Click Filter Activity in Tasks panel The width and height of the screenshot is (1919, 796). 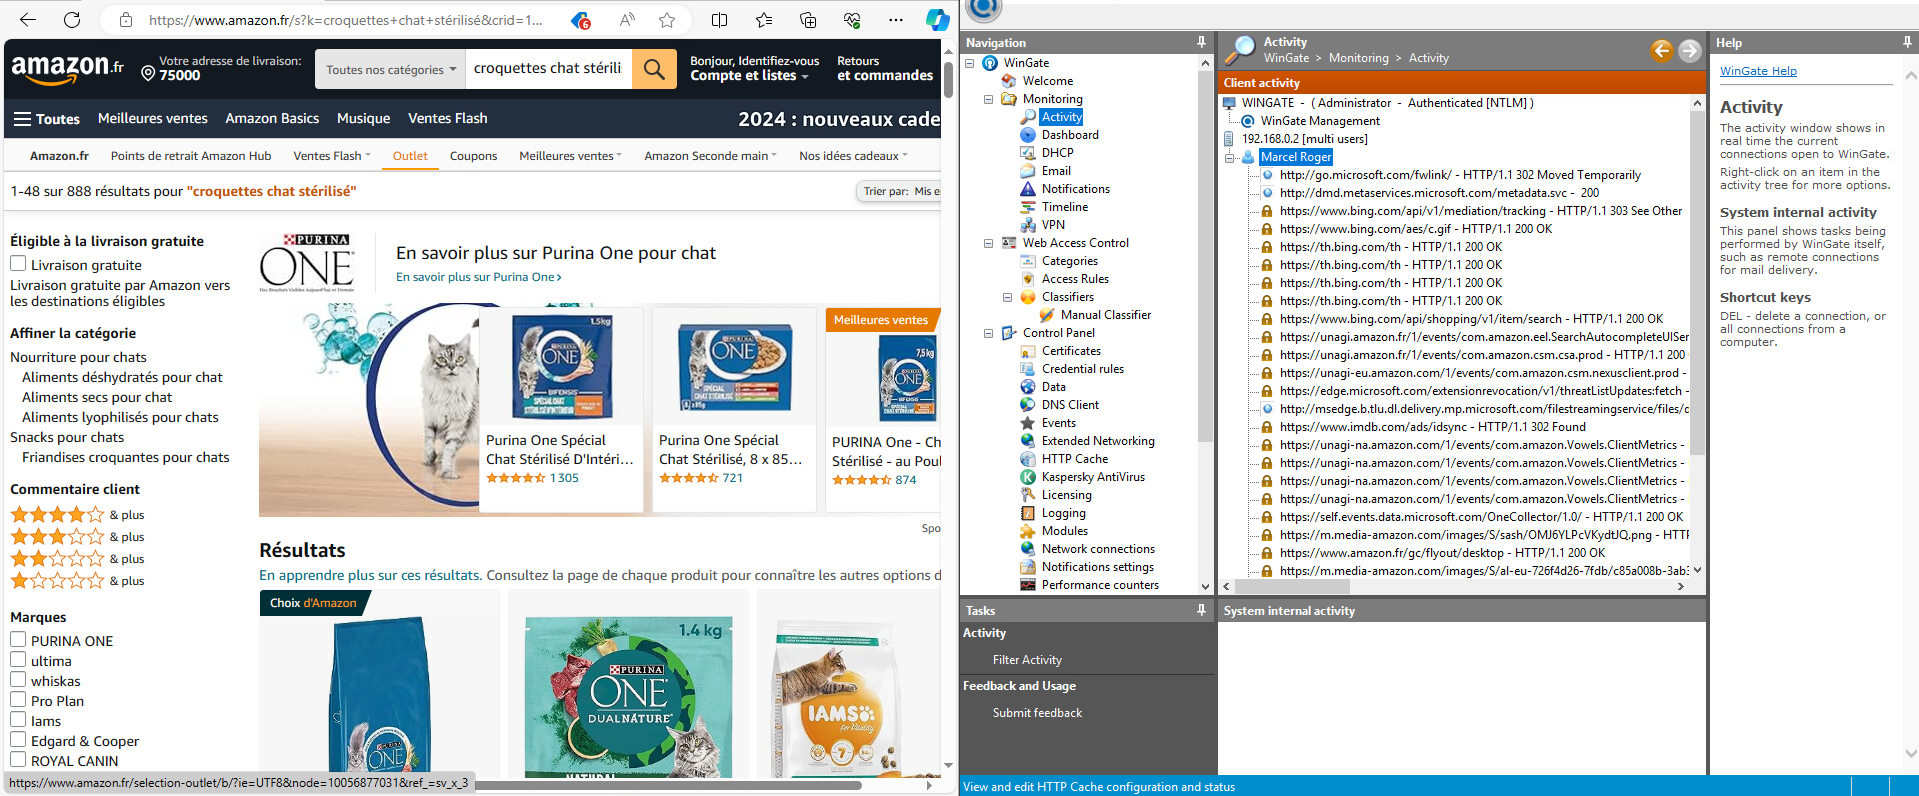(1027, 660)
